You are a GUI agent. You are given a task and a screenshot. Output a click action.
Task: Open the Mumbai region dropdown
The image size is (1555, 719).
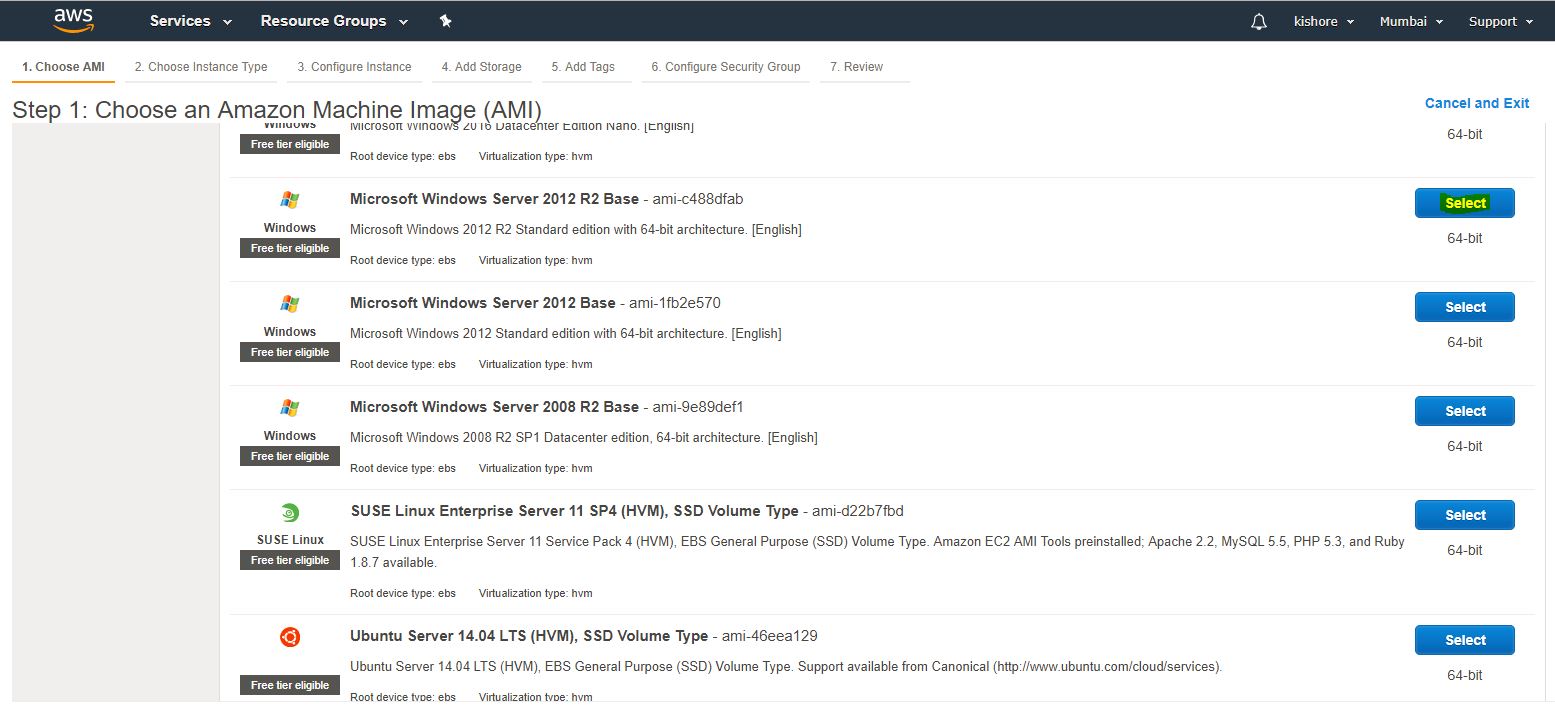[x=1411, y=21]
